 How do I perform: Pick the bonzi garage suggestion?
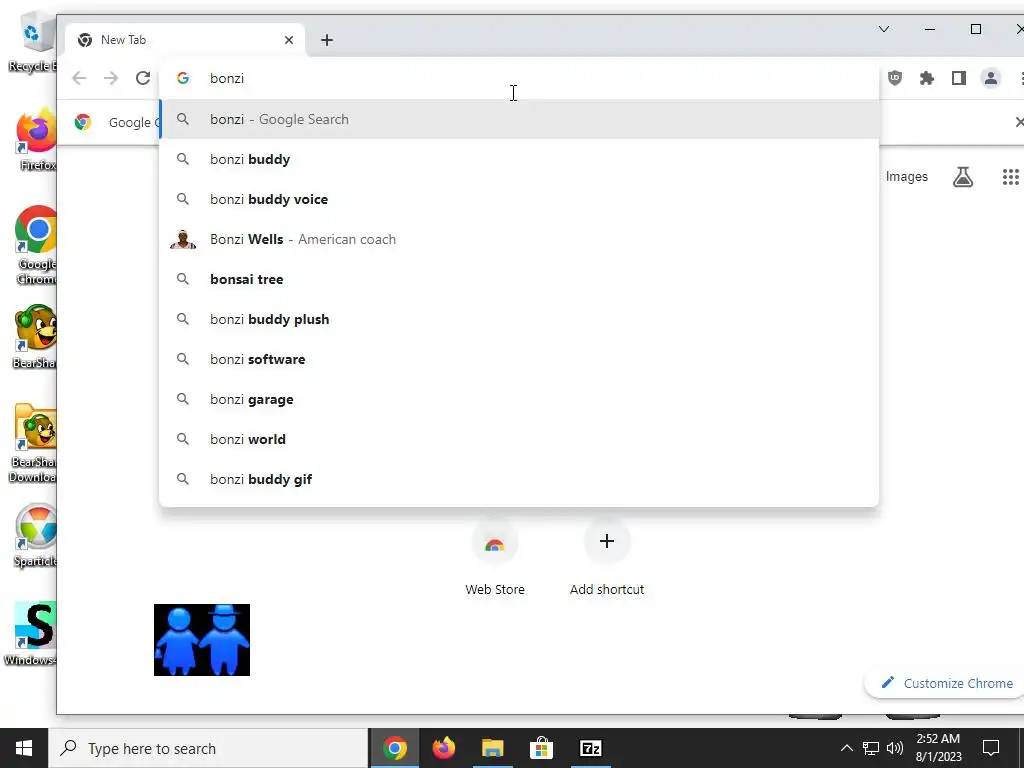coord(519,399)
